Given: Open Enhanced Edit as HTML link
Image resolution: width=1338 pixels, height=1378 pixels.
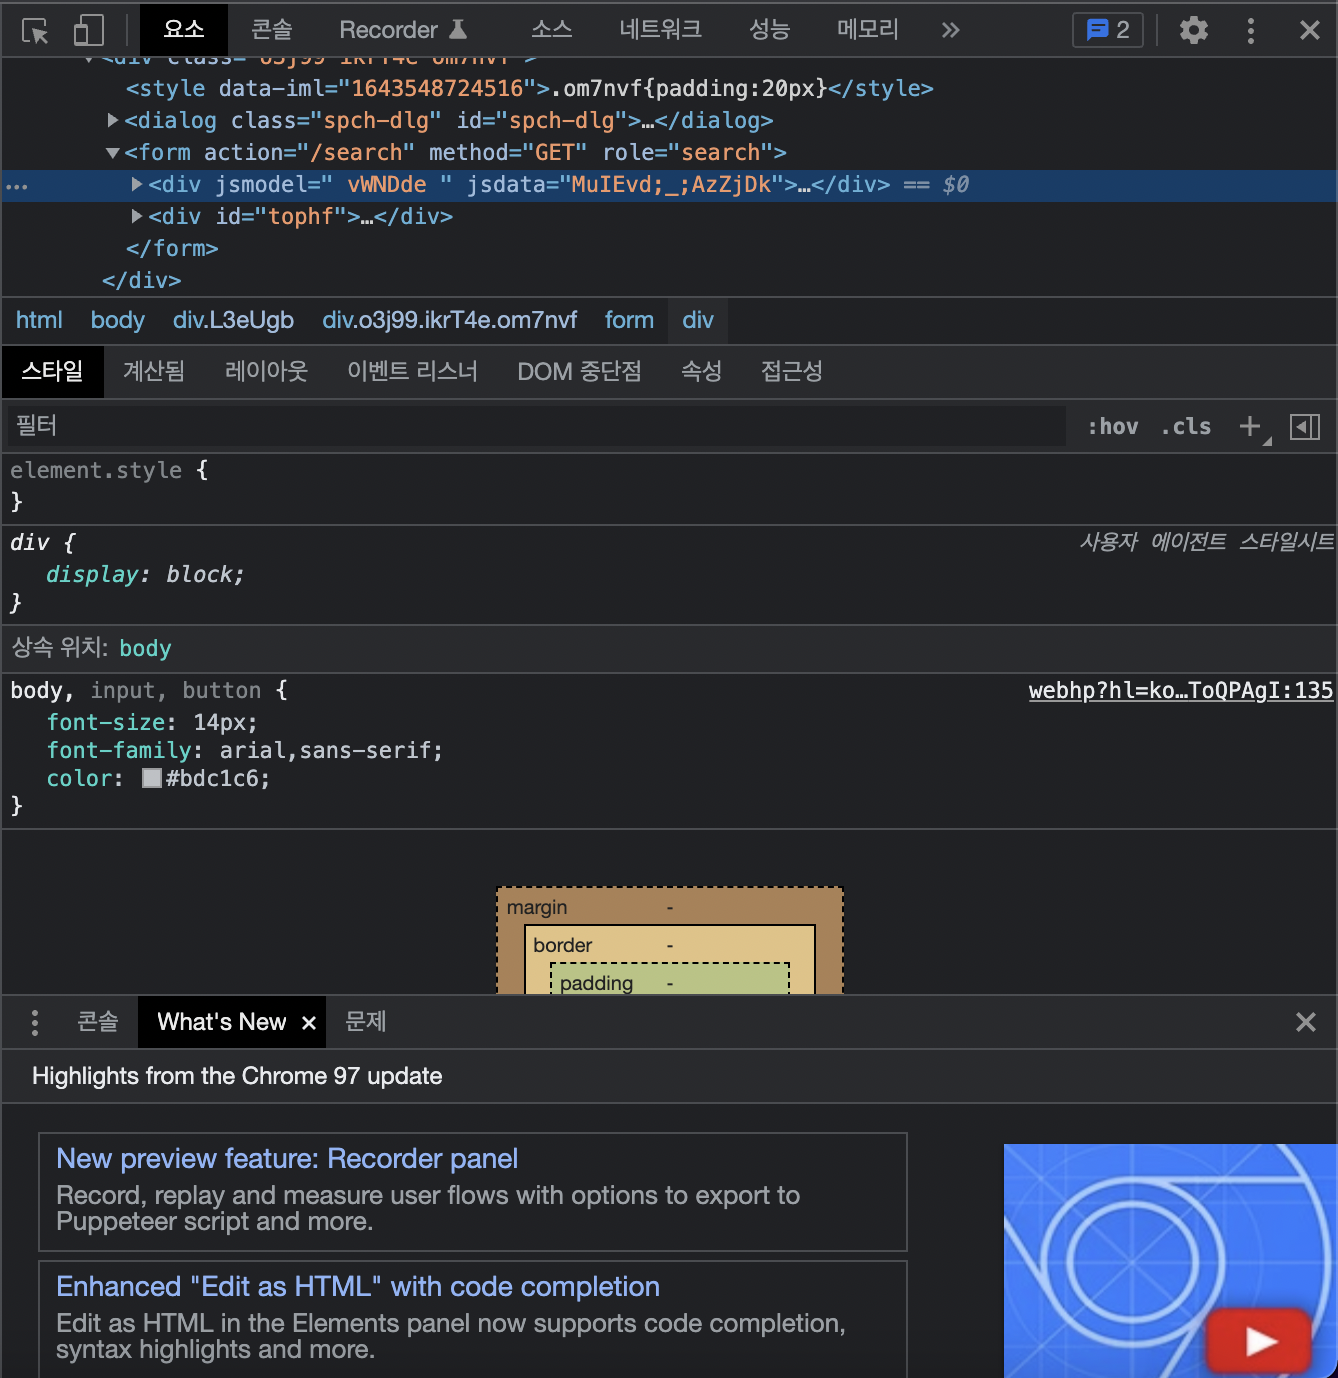Looking at the screenshot, I should click(x=358, y=1286).
